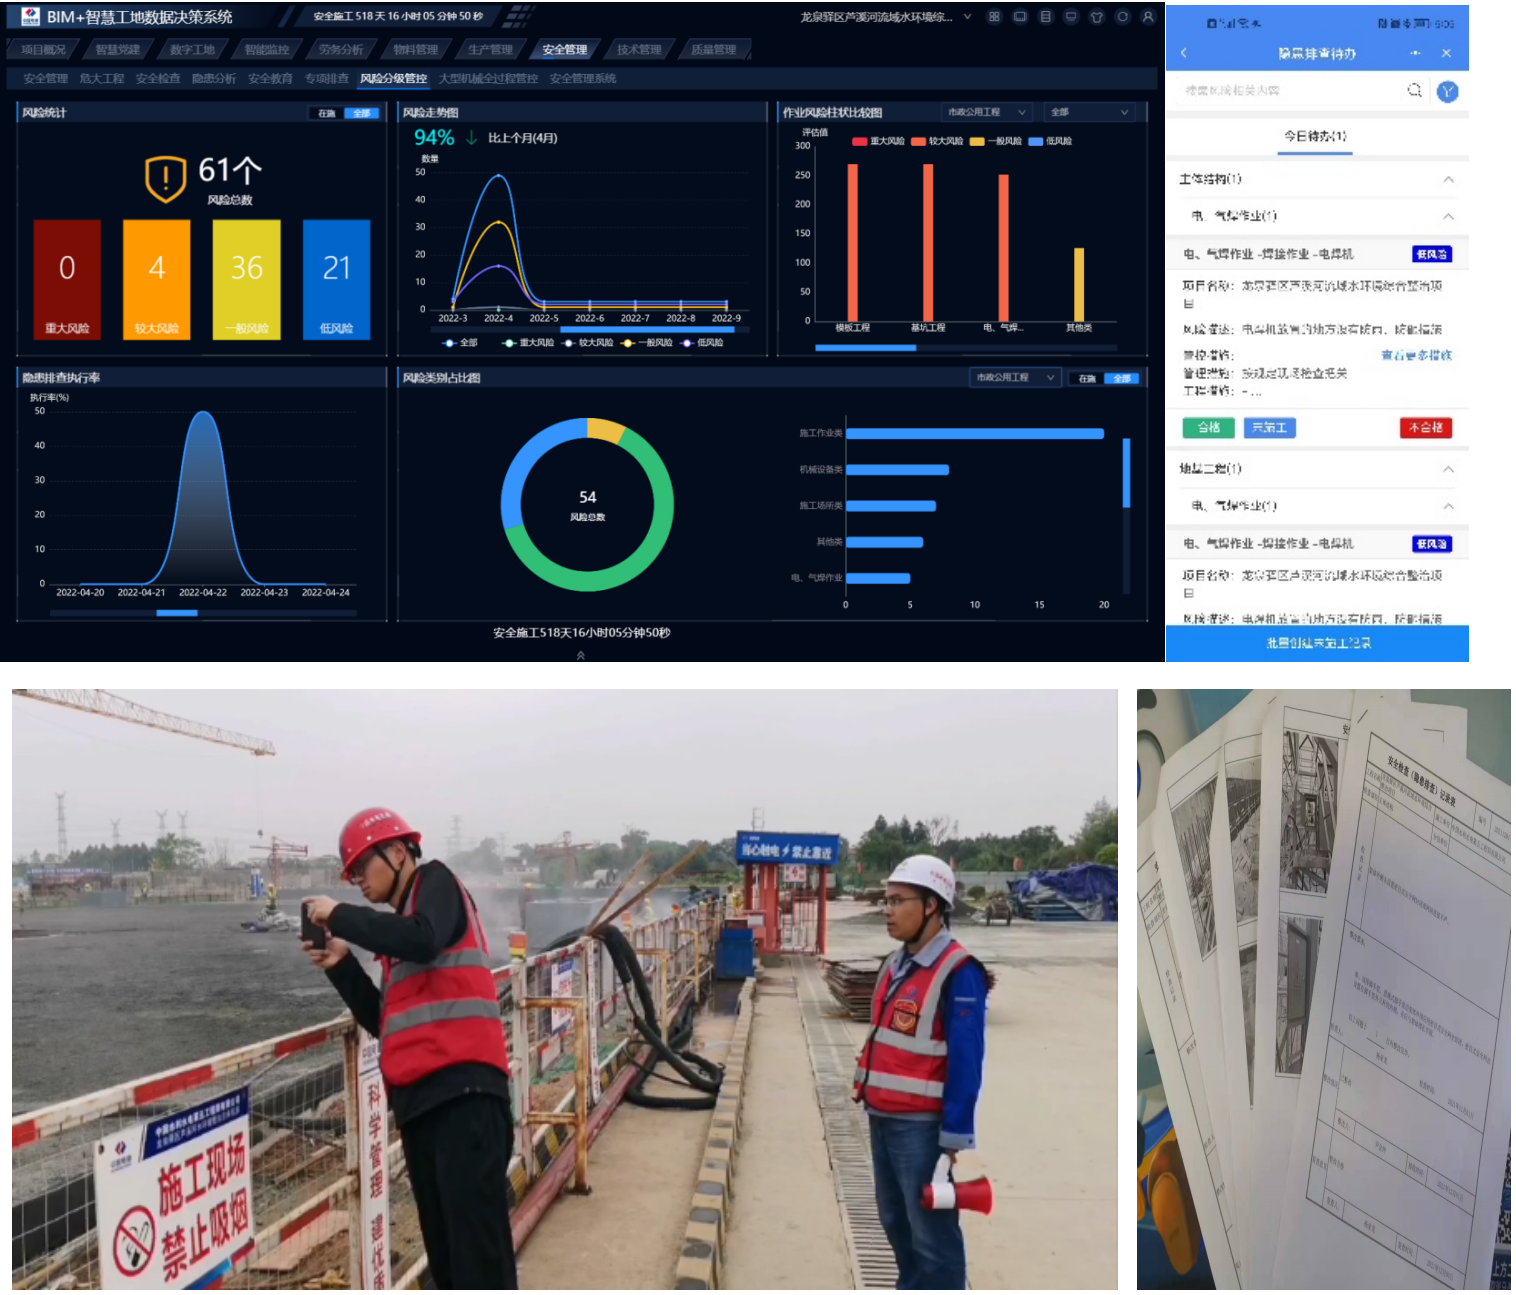Click 查看更多措施 link
Image resolution: width=1516 pixels, height=1295 pixels.
click(x=1416, y=355)
